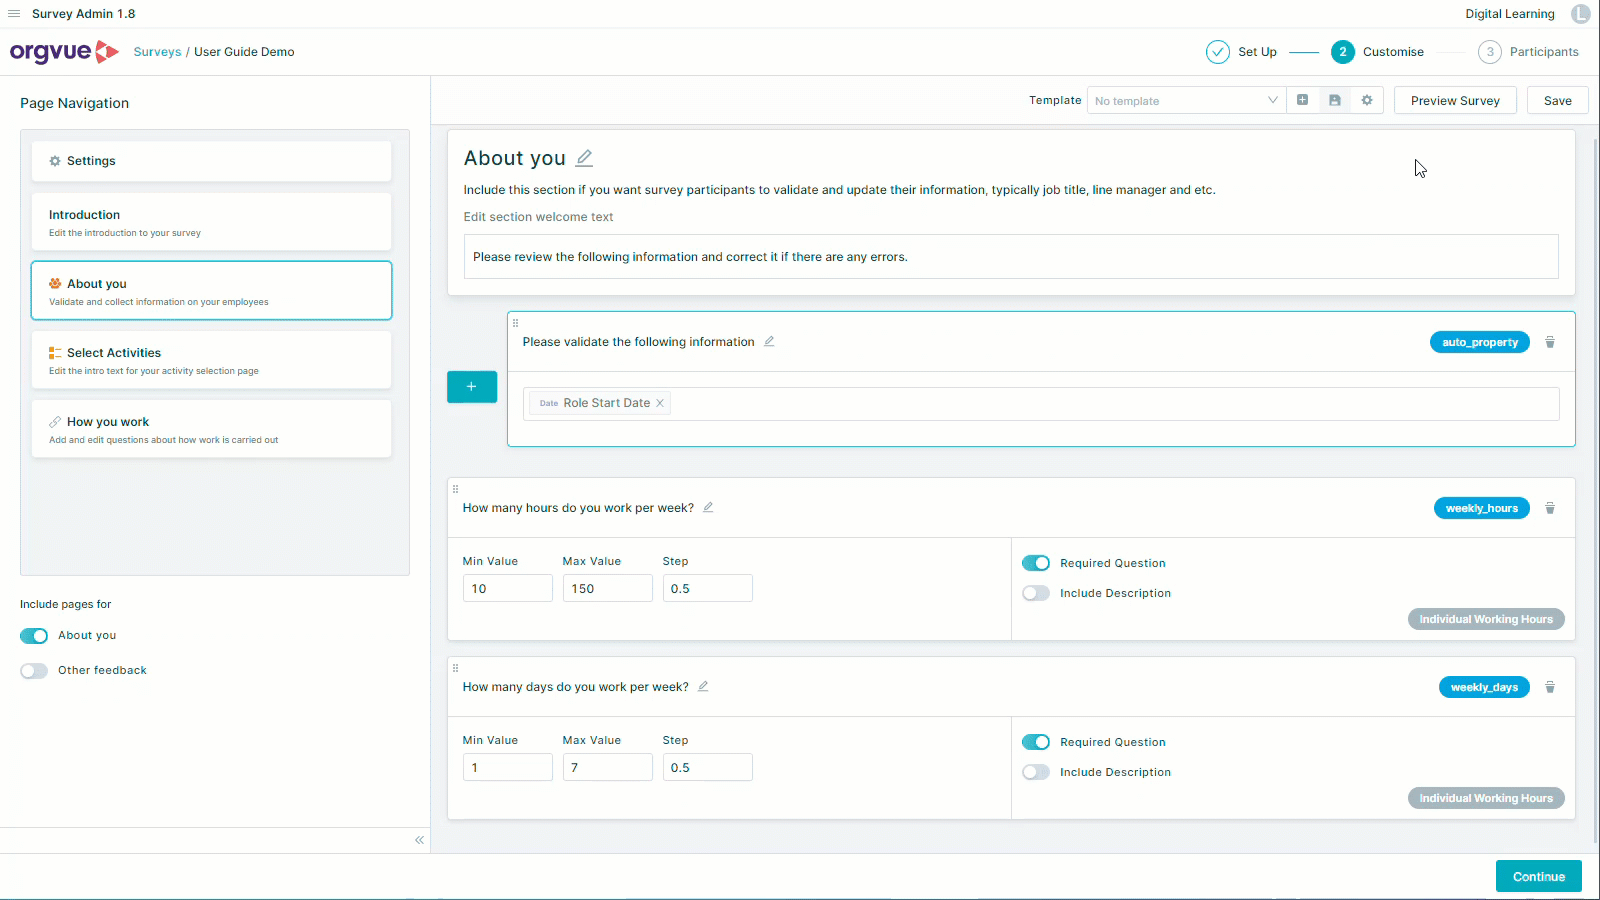Click Individual Working Hours badge under weekly hours

(1485, 619)
